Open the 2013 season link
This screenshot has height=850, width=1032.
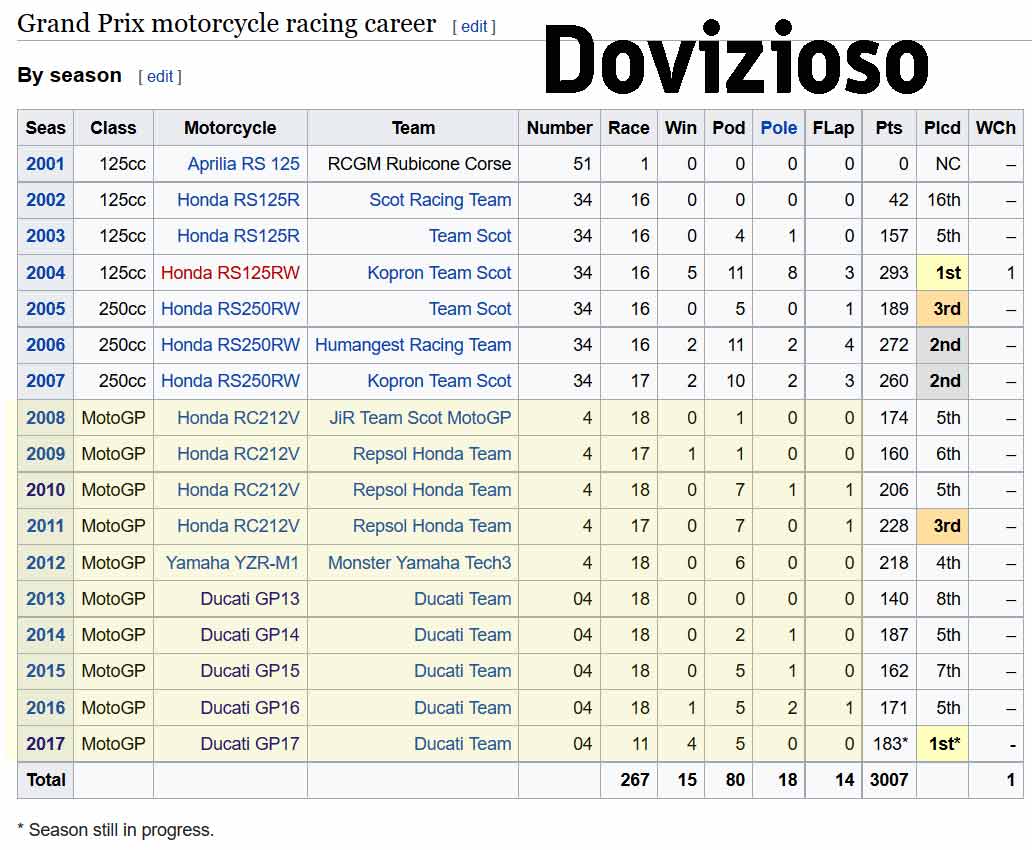pyautogui.click(x=45, y=599)
